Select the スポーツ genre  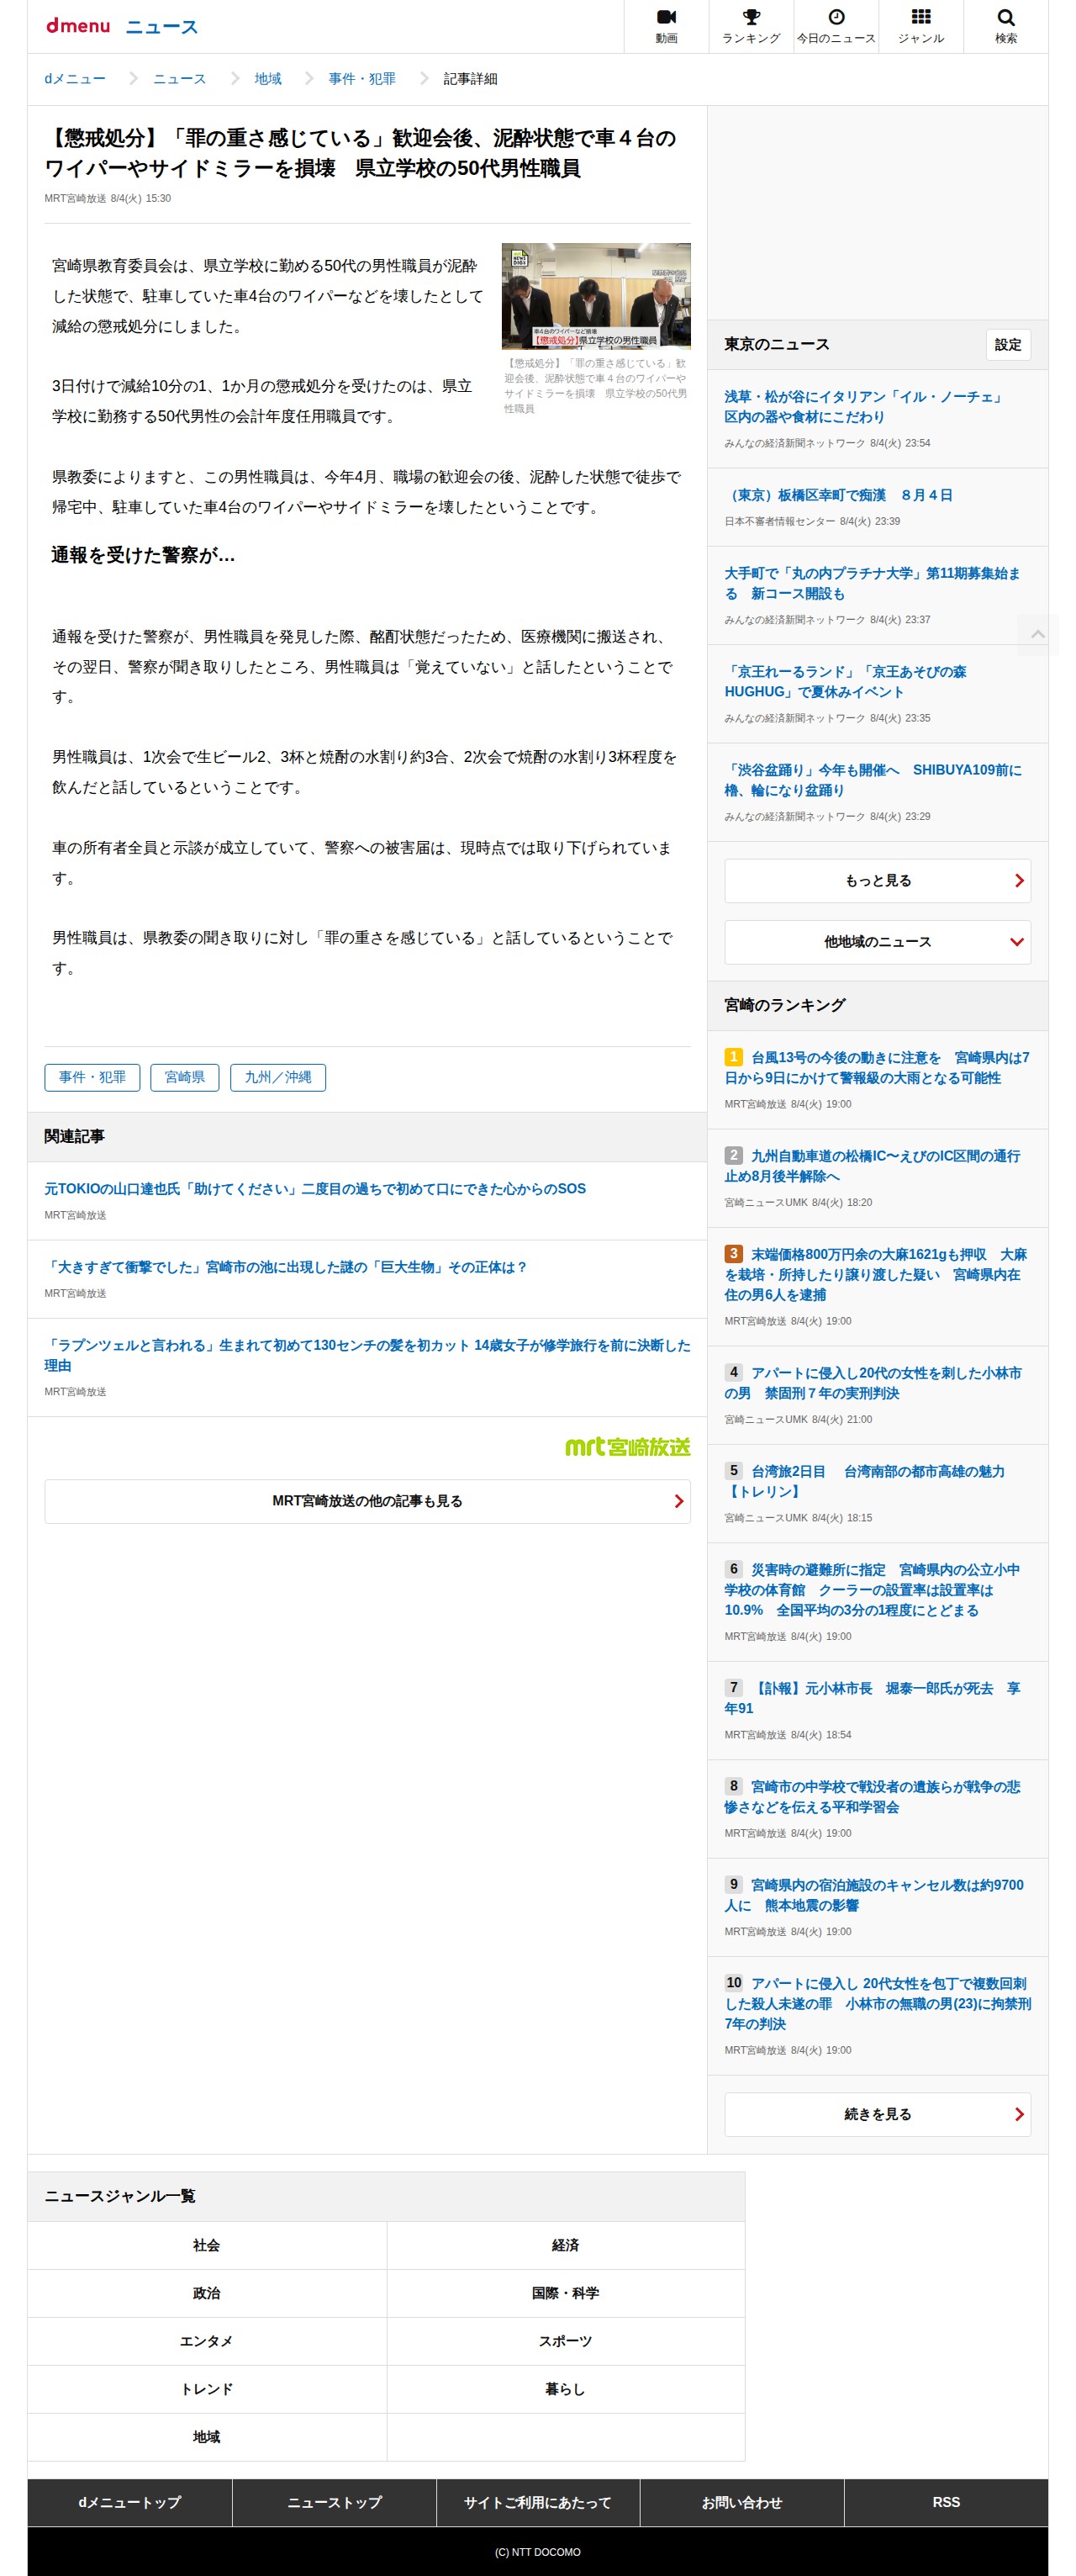[x=566, y=2341]
